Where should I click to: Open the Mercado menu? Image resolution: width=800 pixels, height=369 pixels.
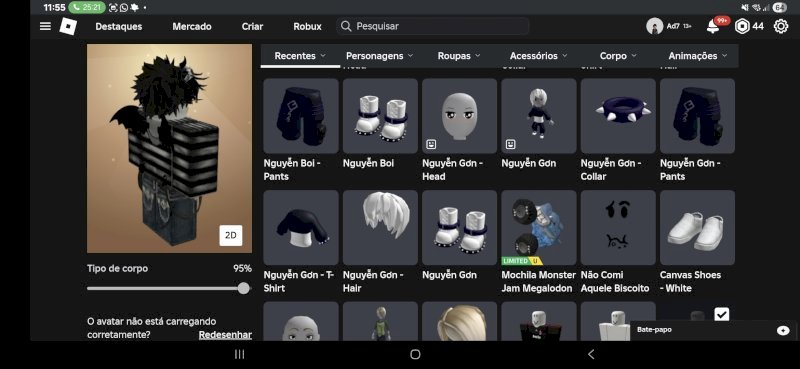click(x=192, y=27)
